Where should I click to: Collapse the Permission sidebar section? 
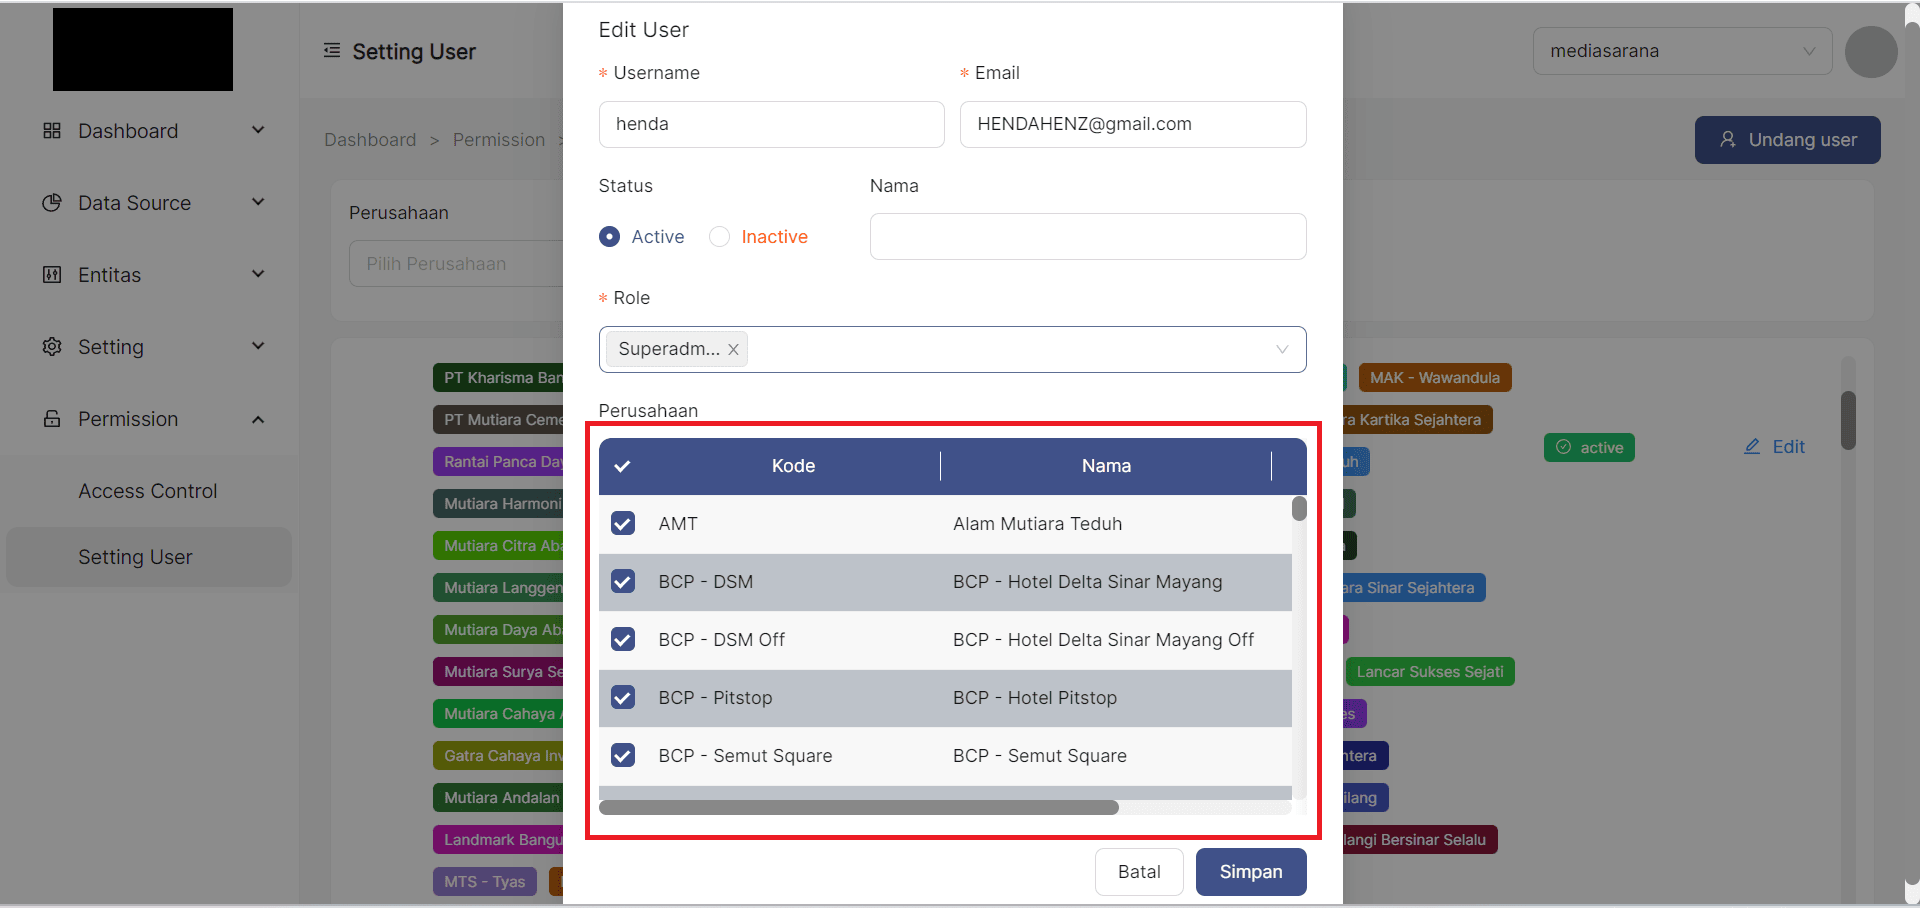click(x=258, y=419)
